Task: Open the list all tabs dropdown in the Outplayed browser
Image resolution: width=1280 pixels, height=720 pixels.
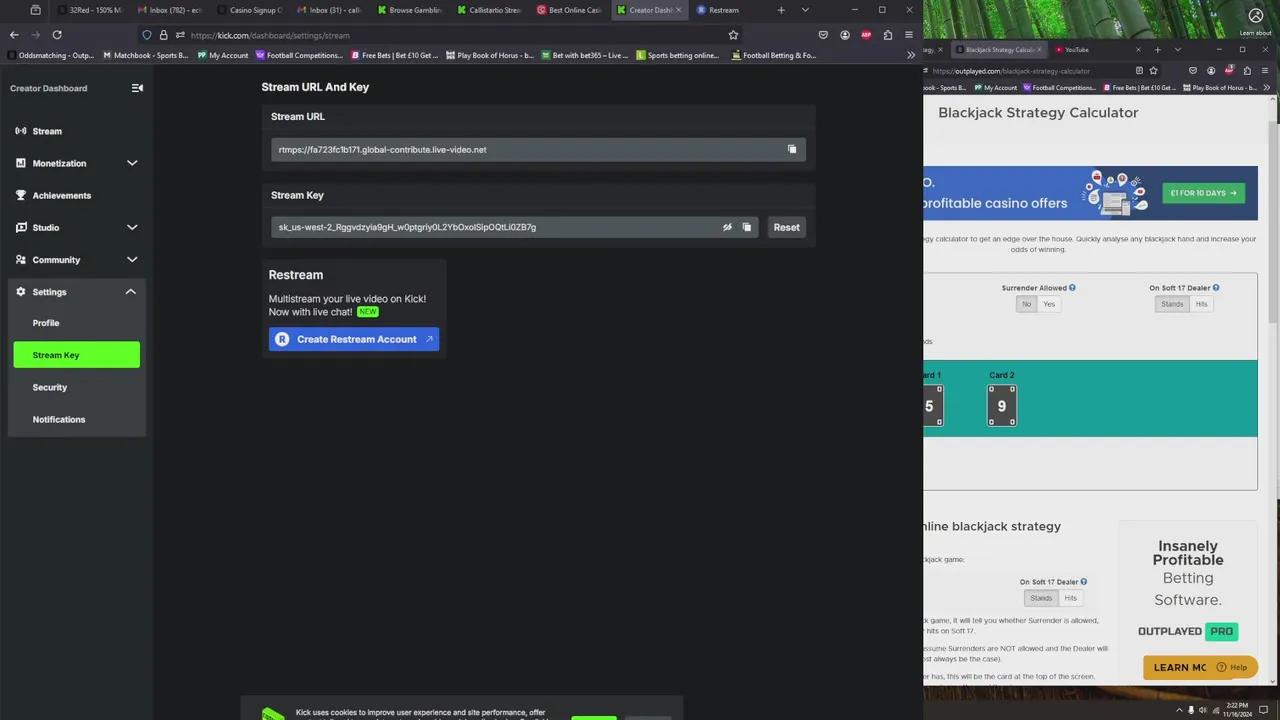Action: pos(1176,49)
